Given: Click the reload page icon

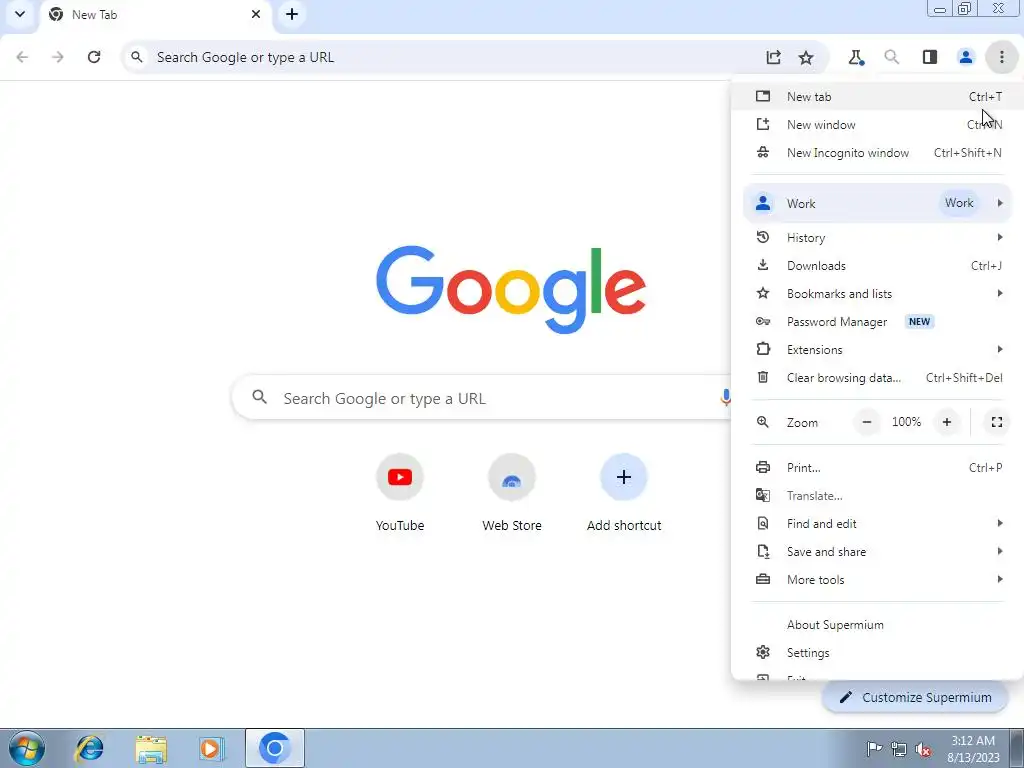Looking at the screenshot, I should point(94,57).
